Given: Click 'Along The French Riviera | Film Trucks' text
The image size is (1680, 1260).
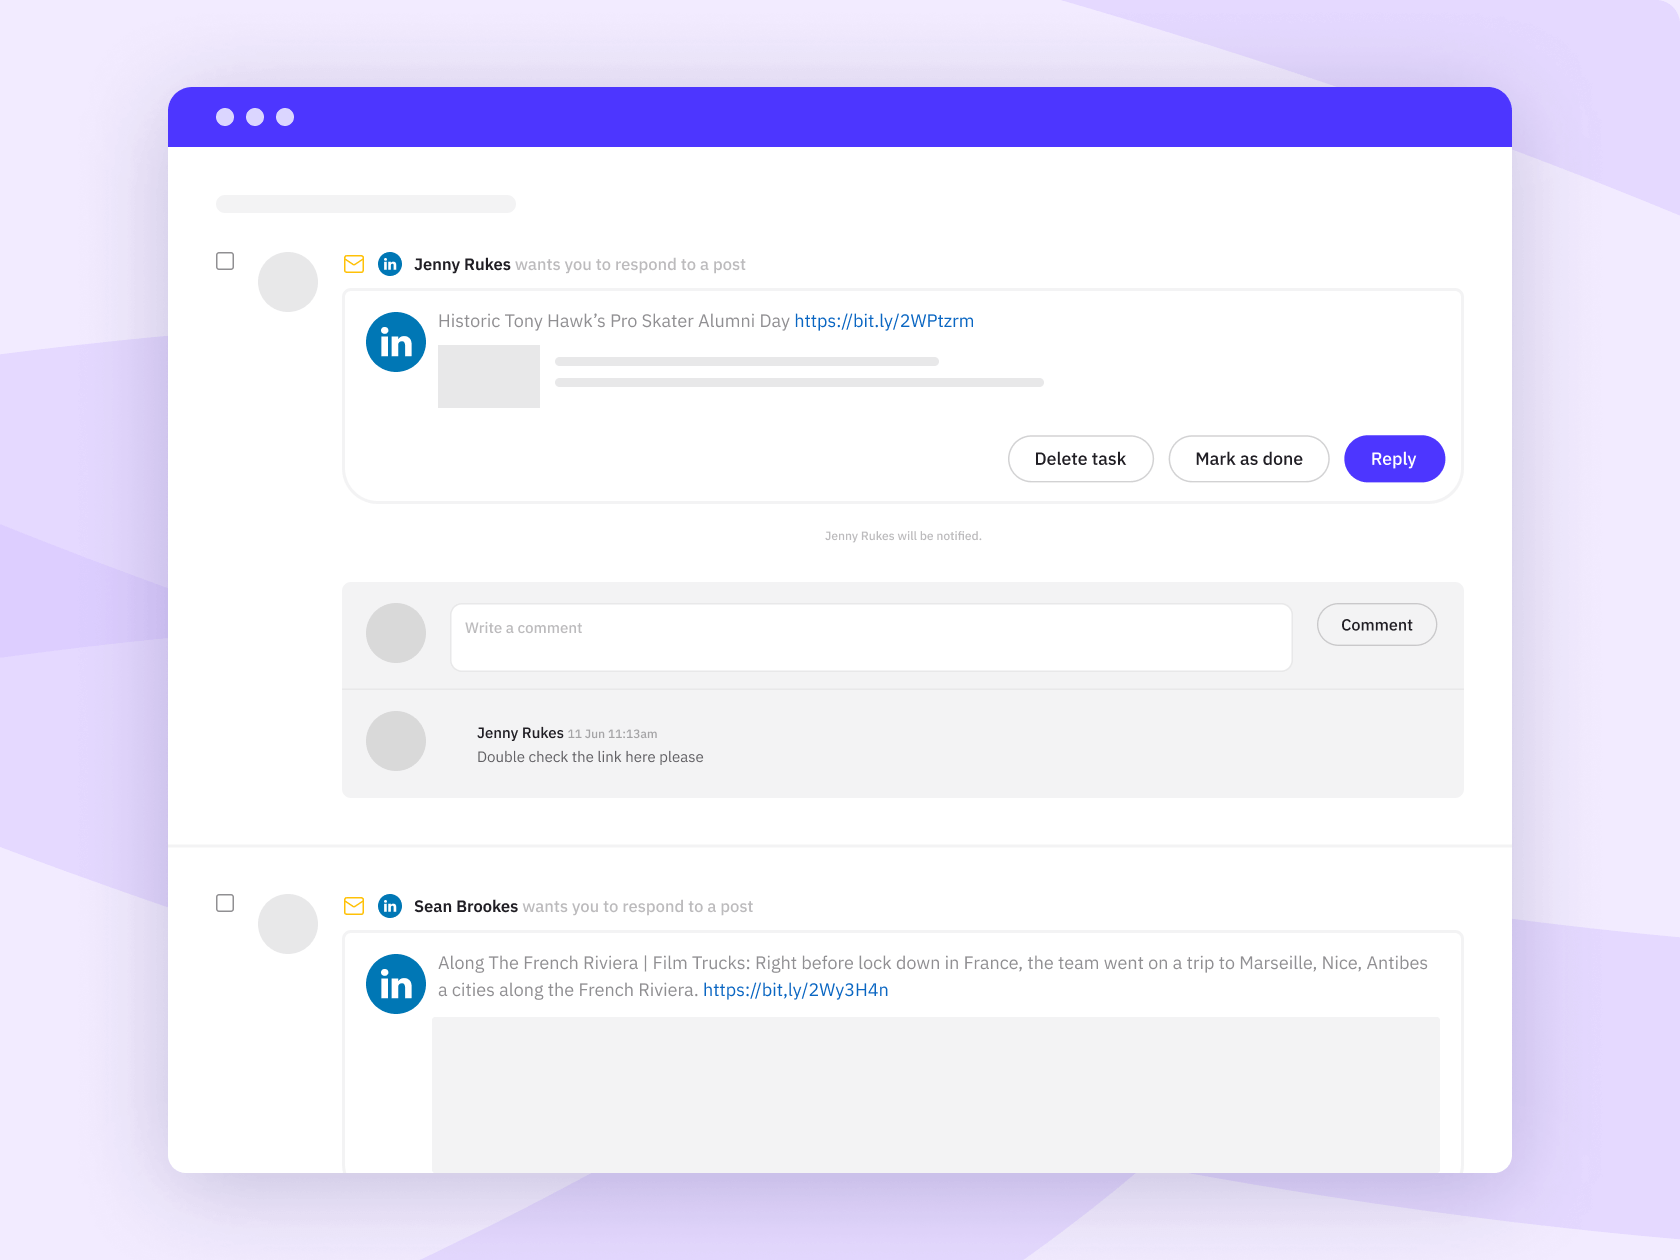Looking at the screenshot, I should pyautogui.click(x=594, y=963).
